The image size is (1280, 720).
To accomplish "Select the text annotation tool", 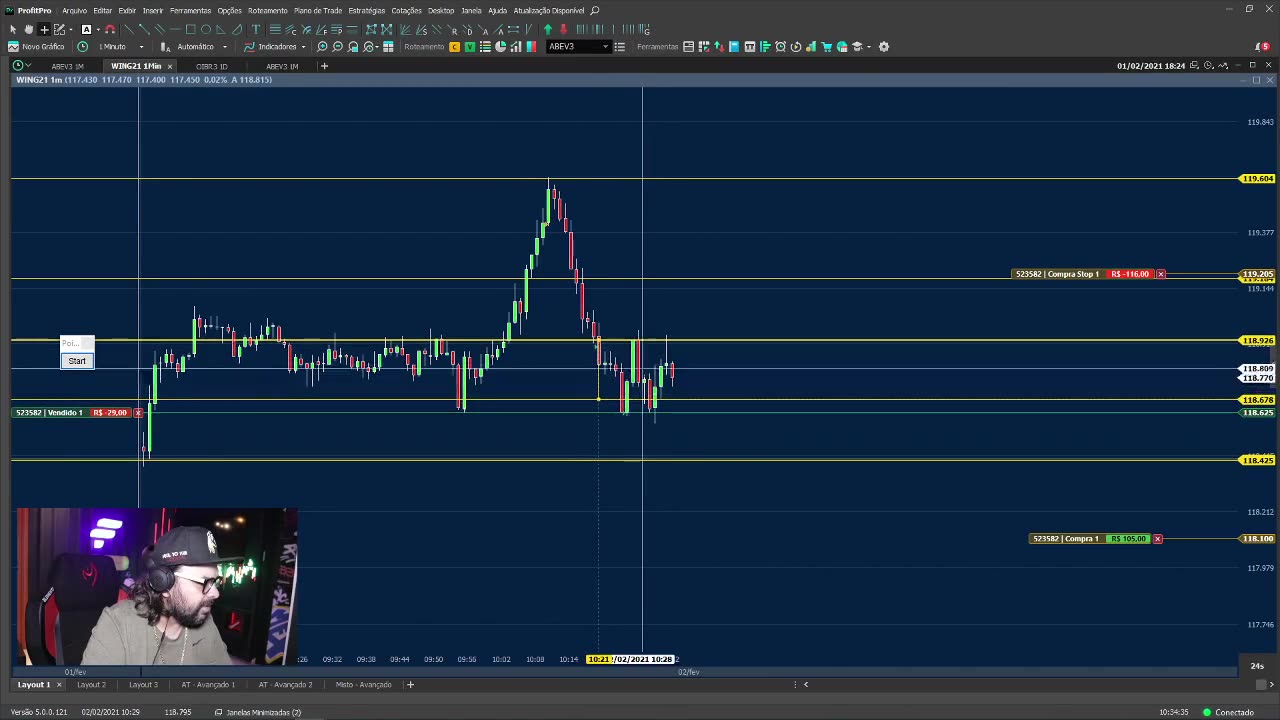I will click(x=255, y=29).
